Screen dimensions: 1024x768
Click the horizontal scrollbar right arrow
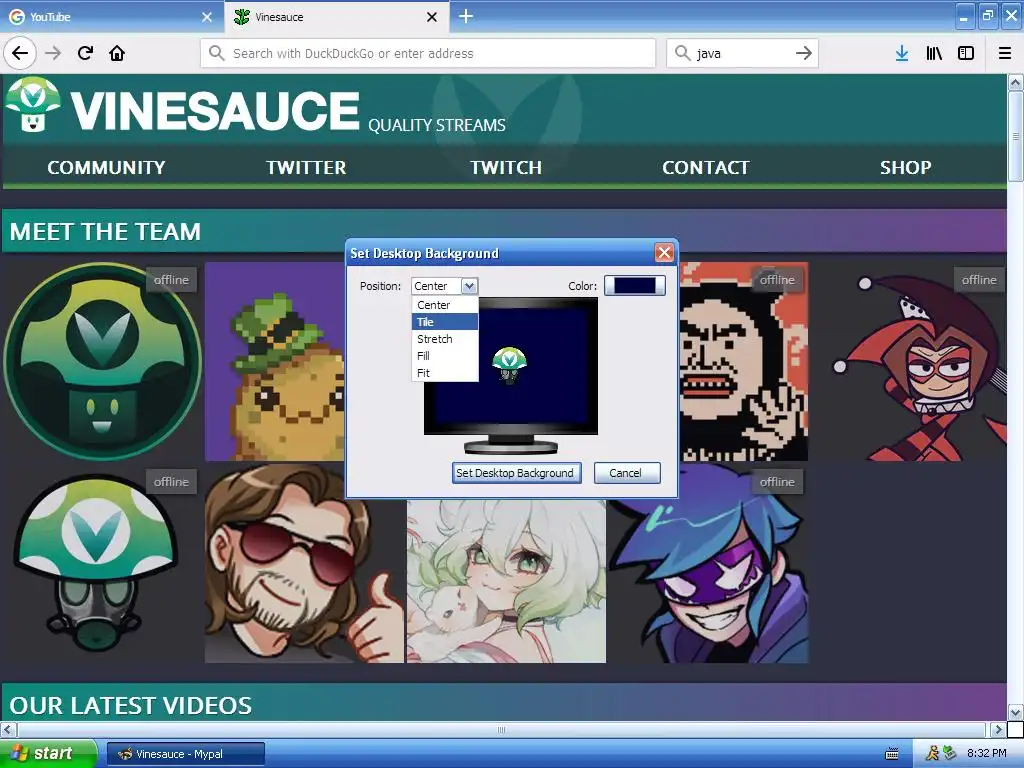point(998,729)
